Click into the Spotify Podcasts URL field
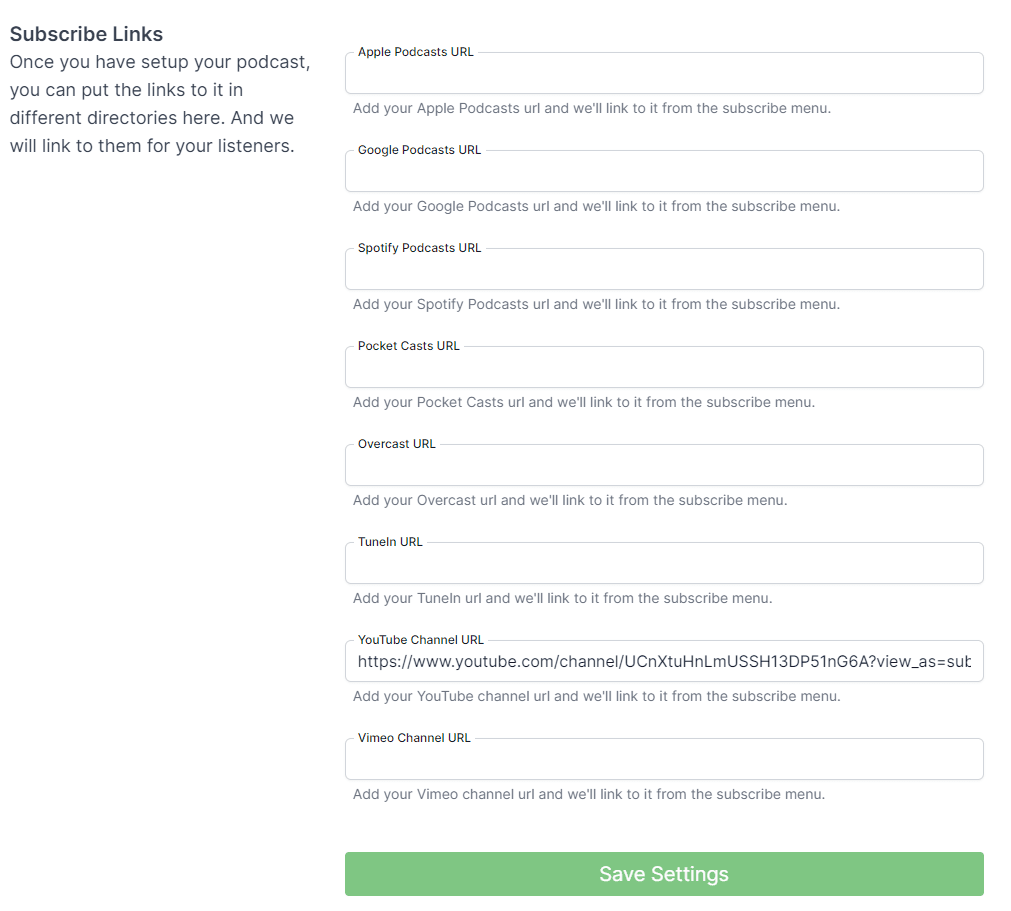Image resolution: width=1011 pixels, height=911 pixels. [x=664, y=271]
